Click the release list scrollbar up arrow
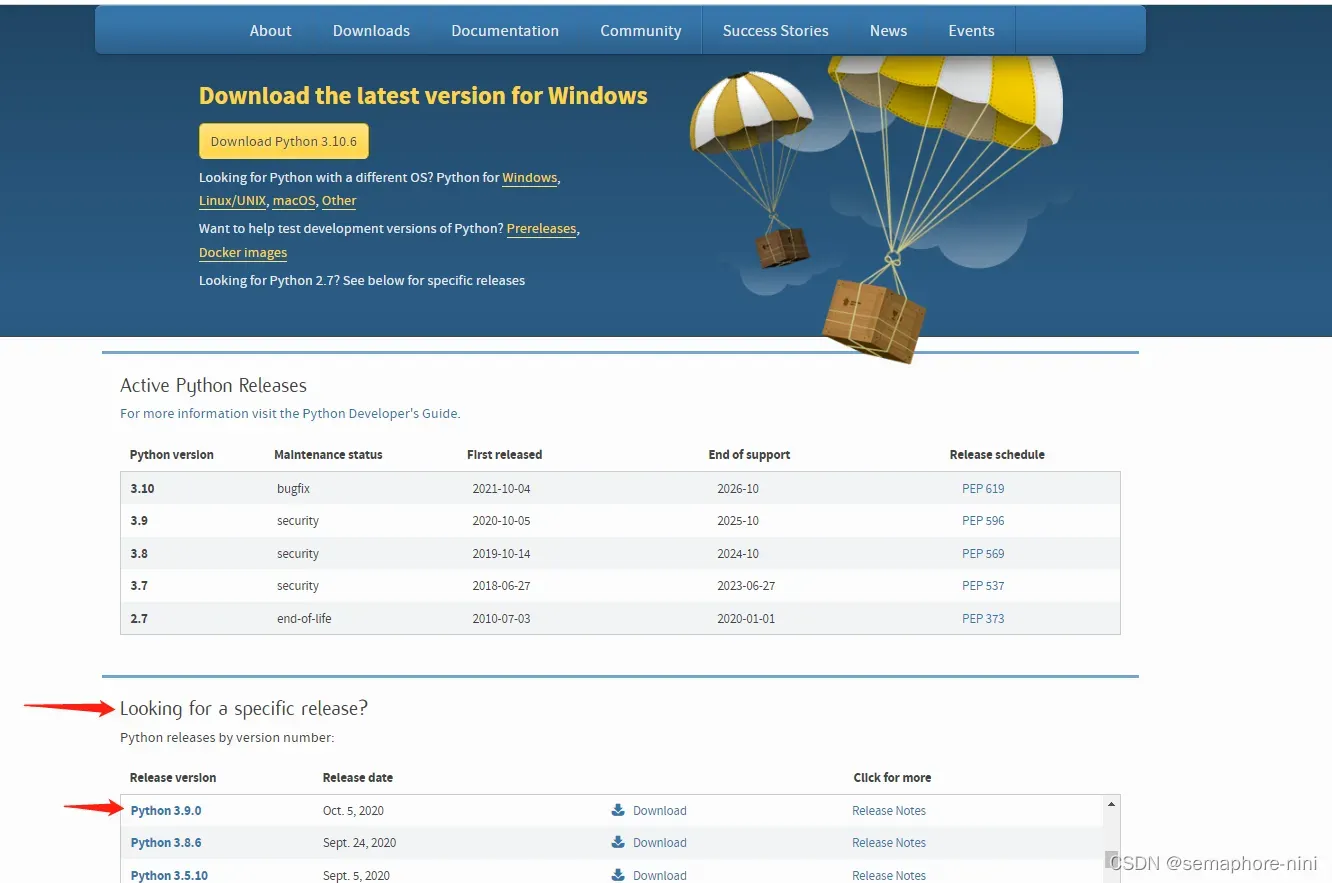Viewport: 1332px width, 883px height. (x=1111, y=805)
